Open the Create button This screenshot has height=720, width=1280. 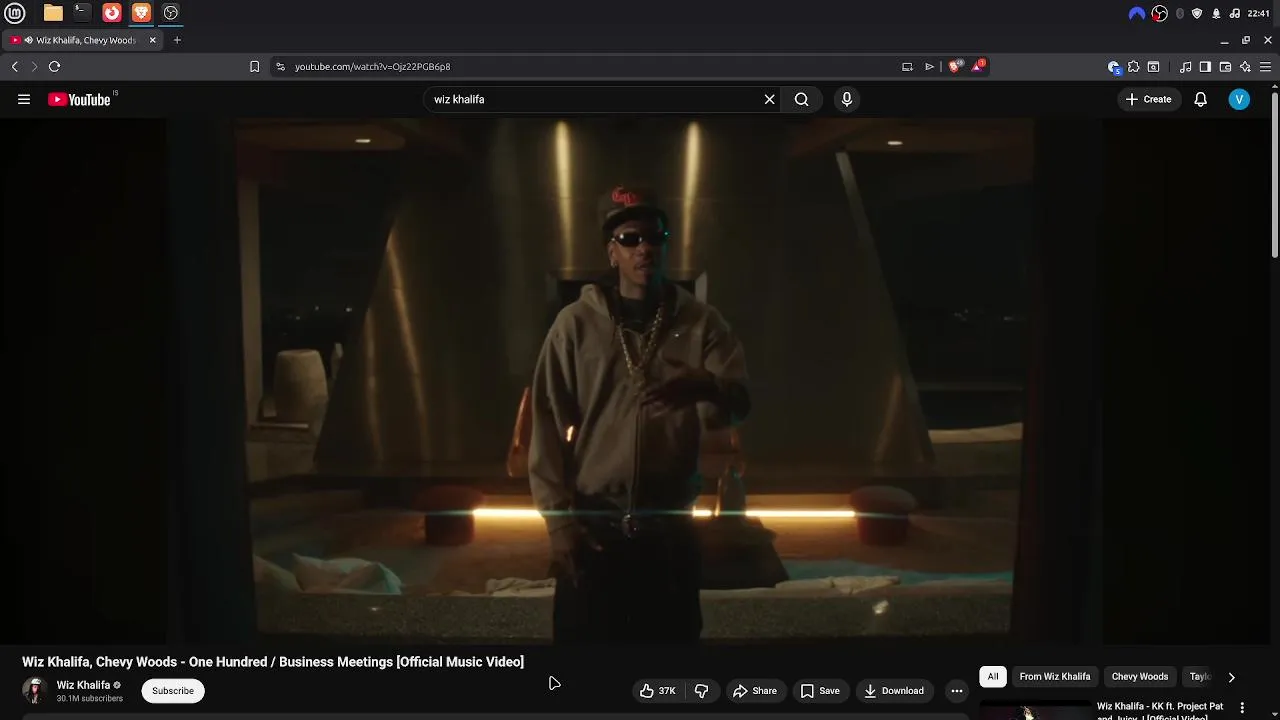(x=1148, y=99)
